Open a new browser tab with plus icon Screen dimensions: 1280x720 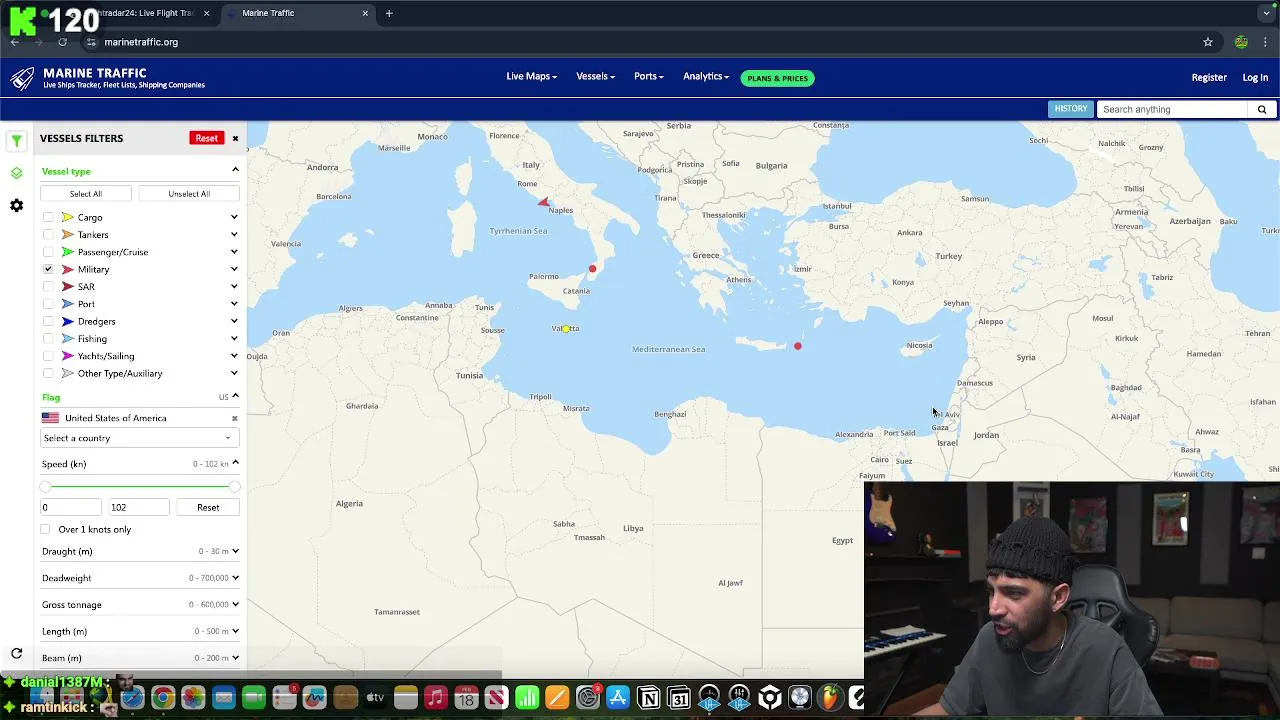point(389,13)
